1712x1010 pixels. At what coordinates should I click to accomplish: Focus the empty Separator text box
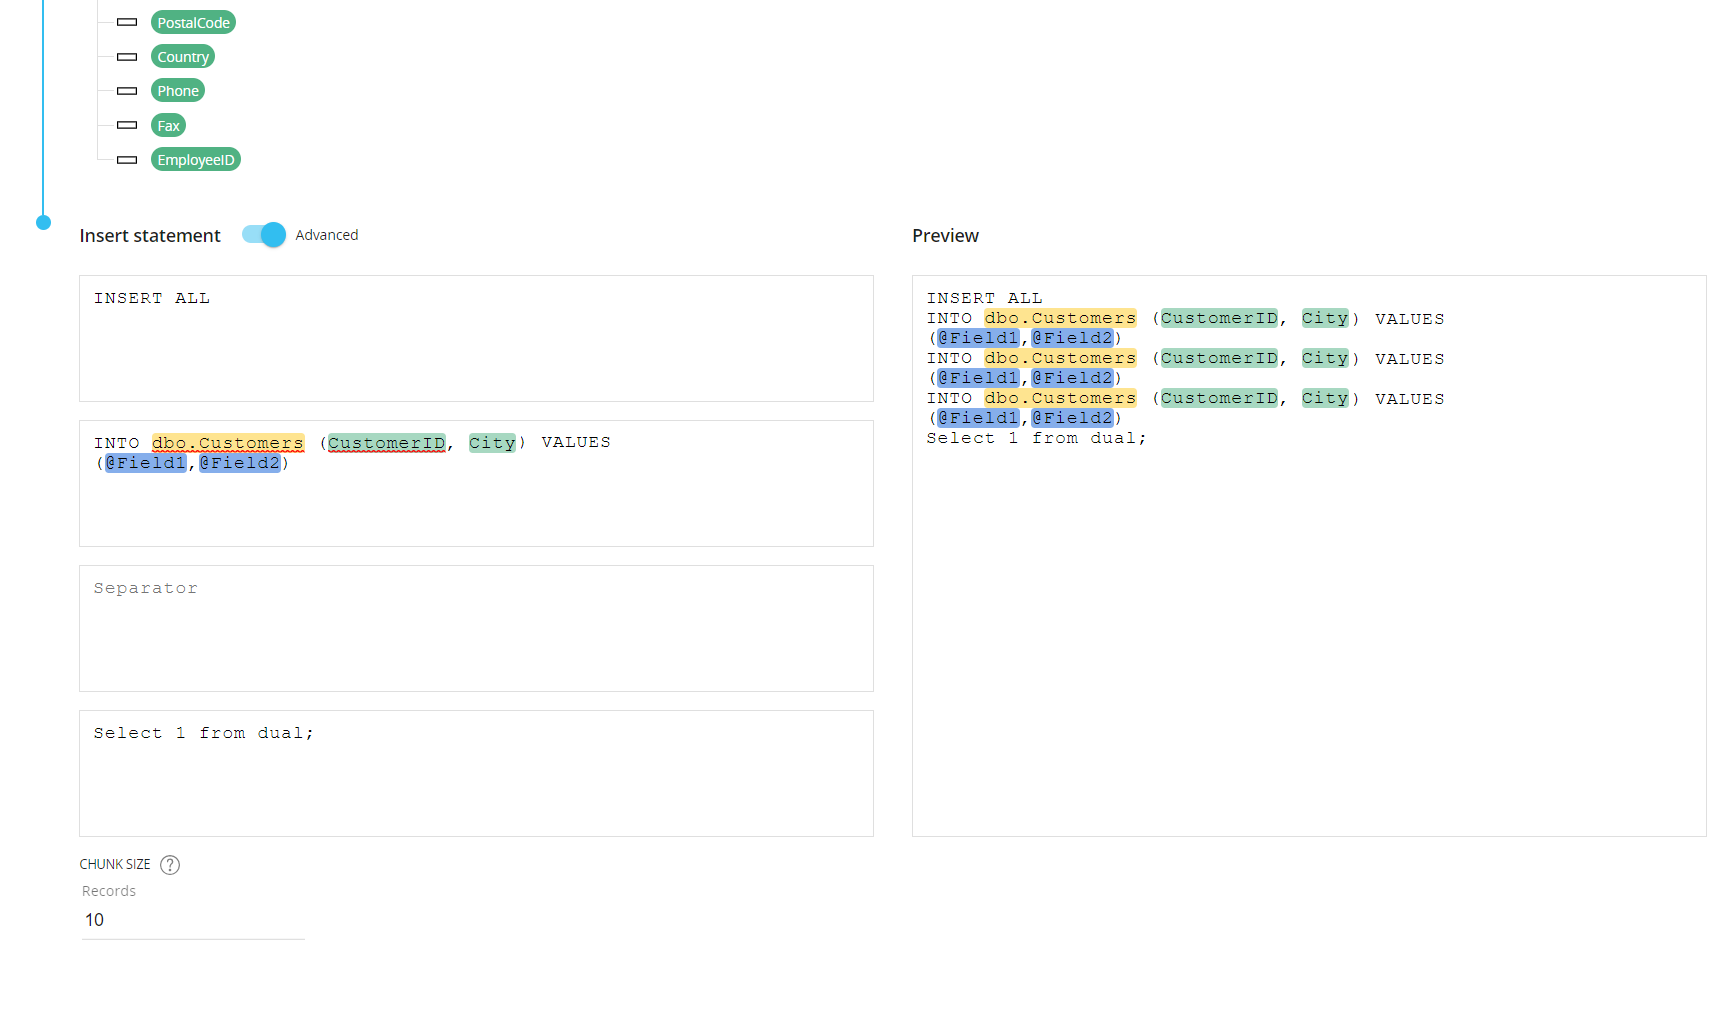(476, 628)
